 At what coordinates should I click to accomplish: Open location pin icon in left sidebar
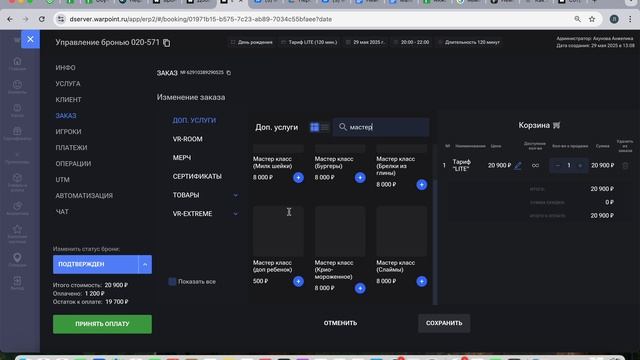pyautogui.click(x=17, y=258)
